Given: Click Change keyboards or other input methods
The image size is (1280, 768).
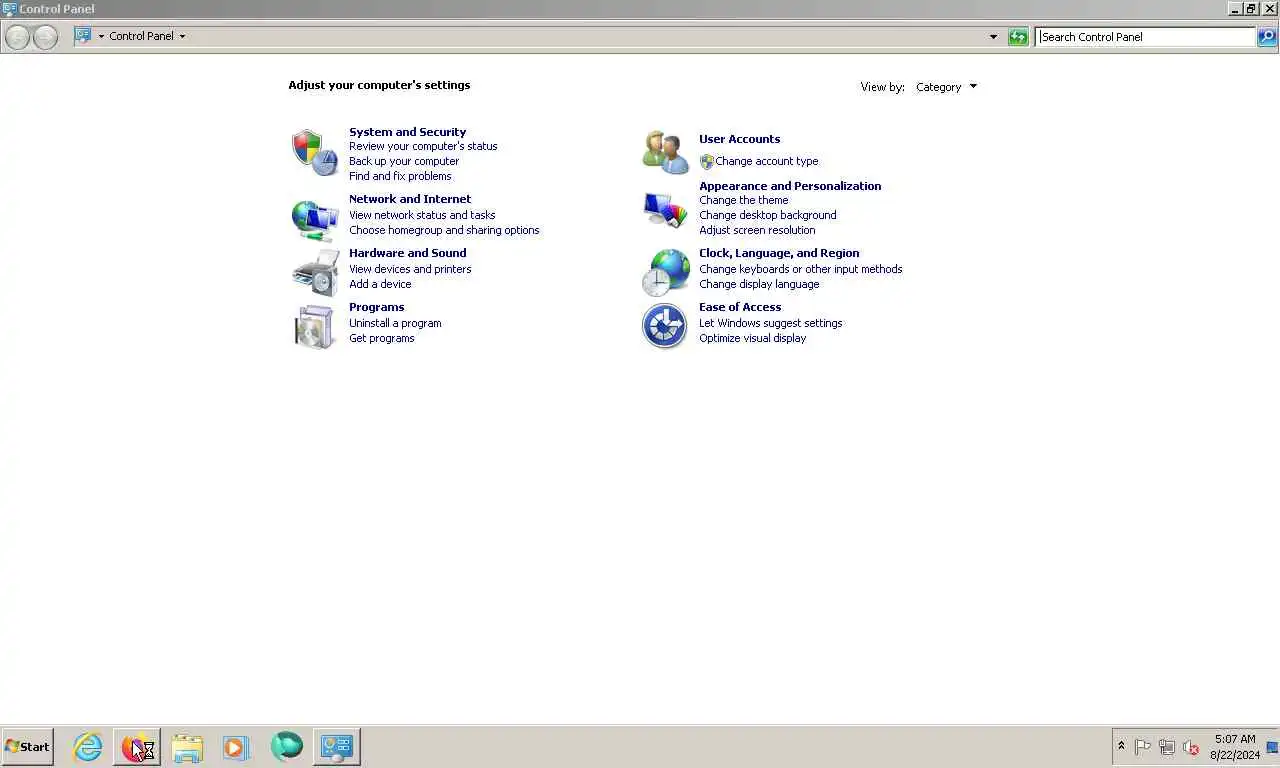Looking at the screenshot, I should point(800,269).
